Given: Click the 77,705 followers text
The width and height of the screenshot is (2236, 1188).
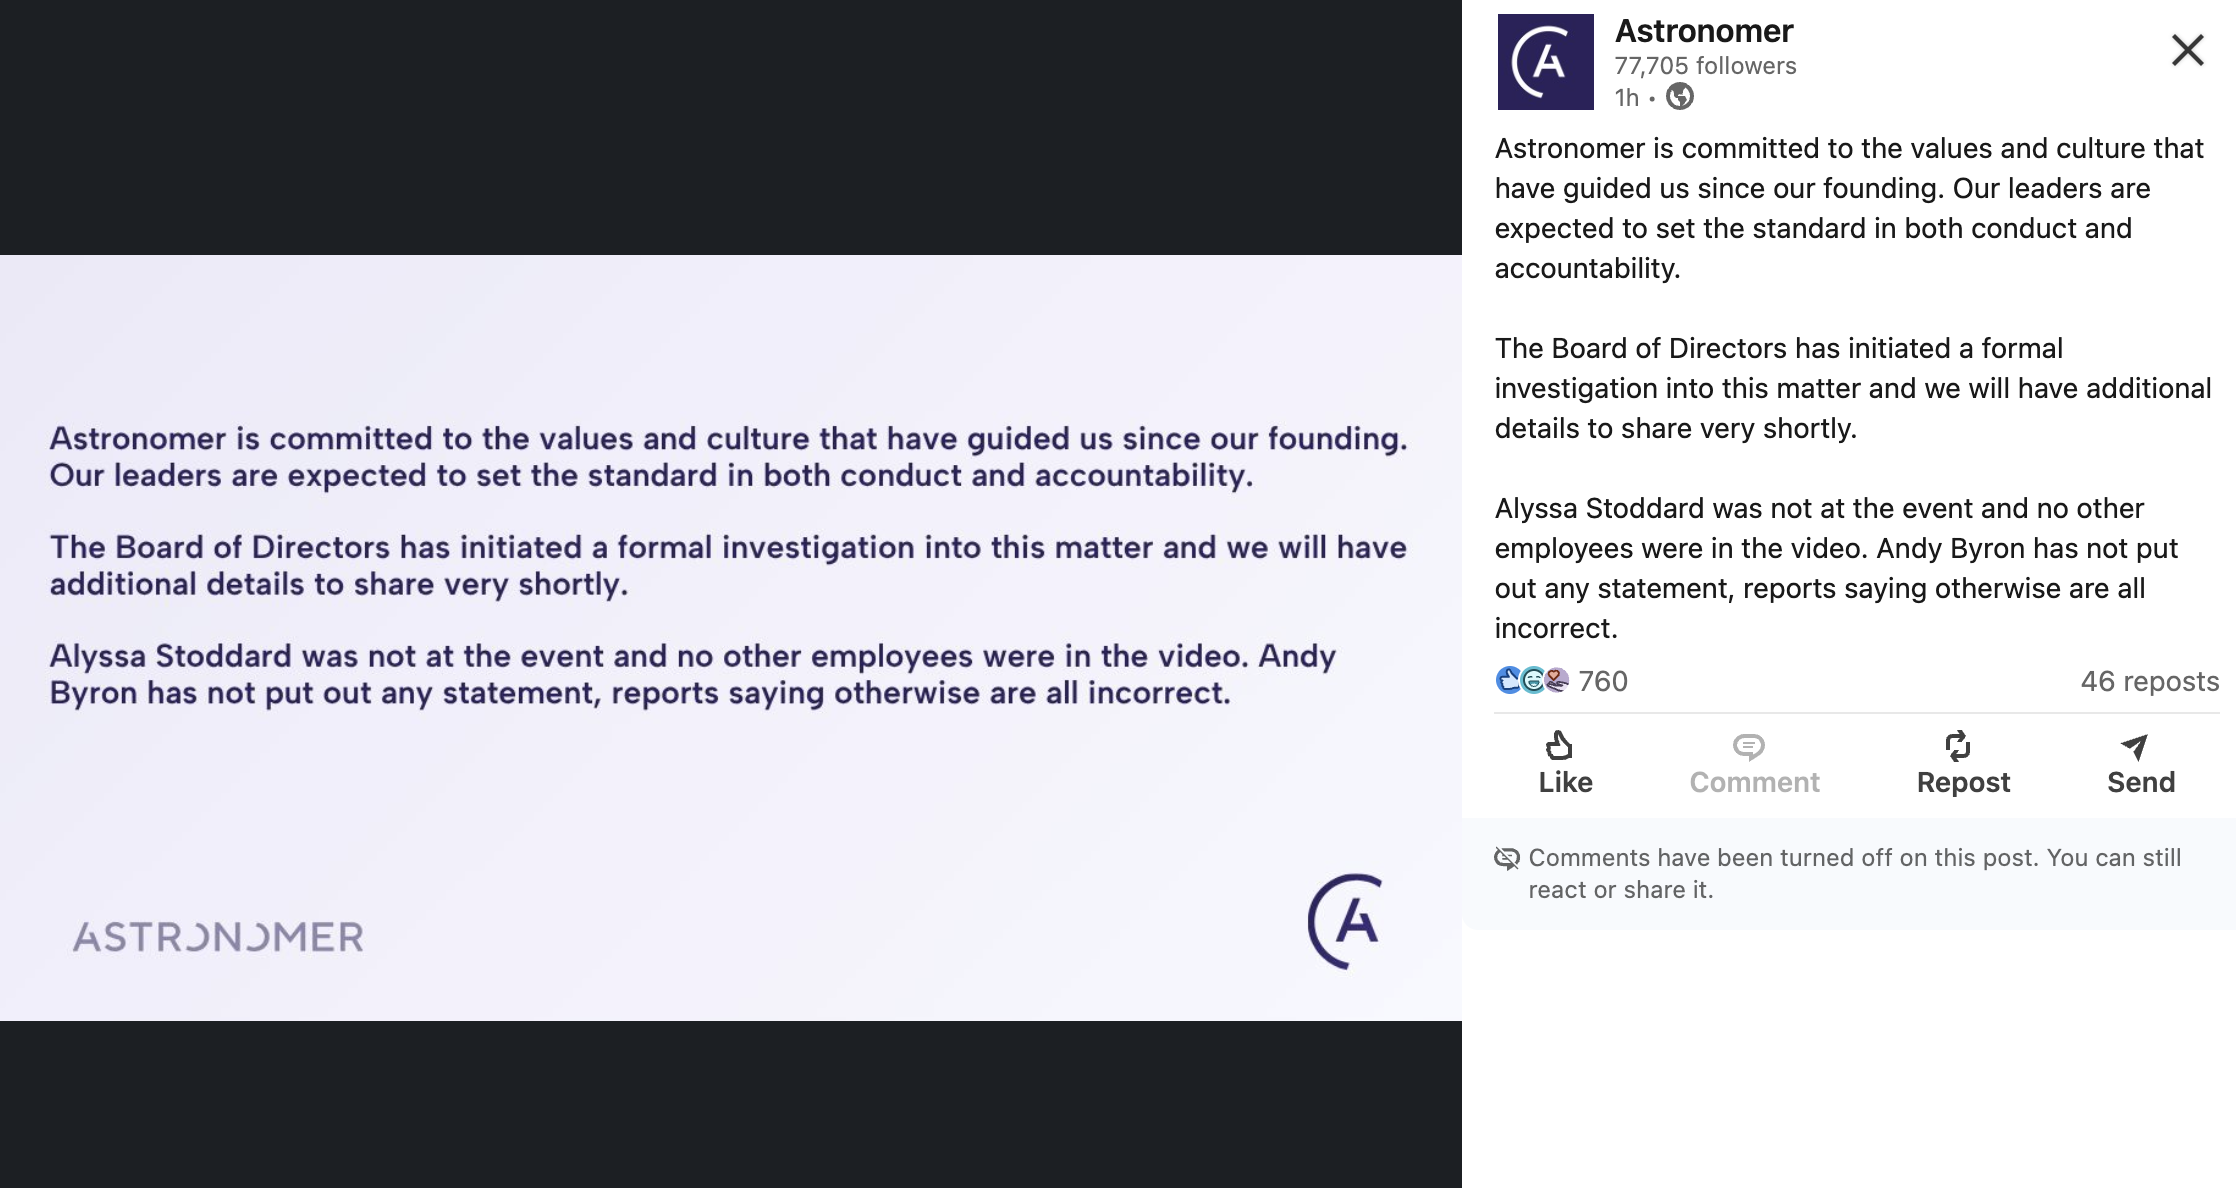Looking at the screenshot, I should point(1705,66).
